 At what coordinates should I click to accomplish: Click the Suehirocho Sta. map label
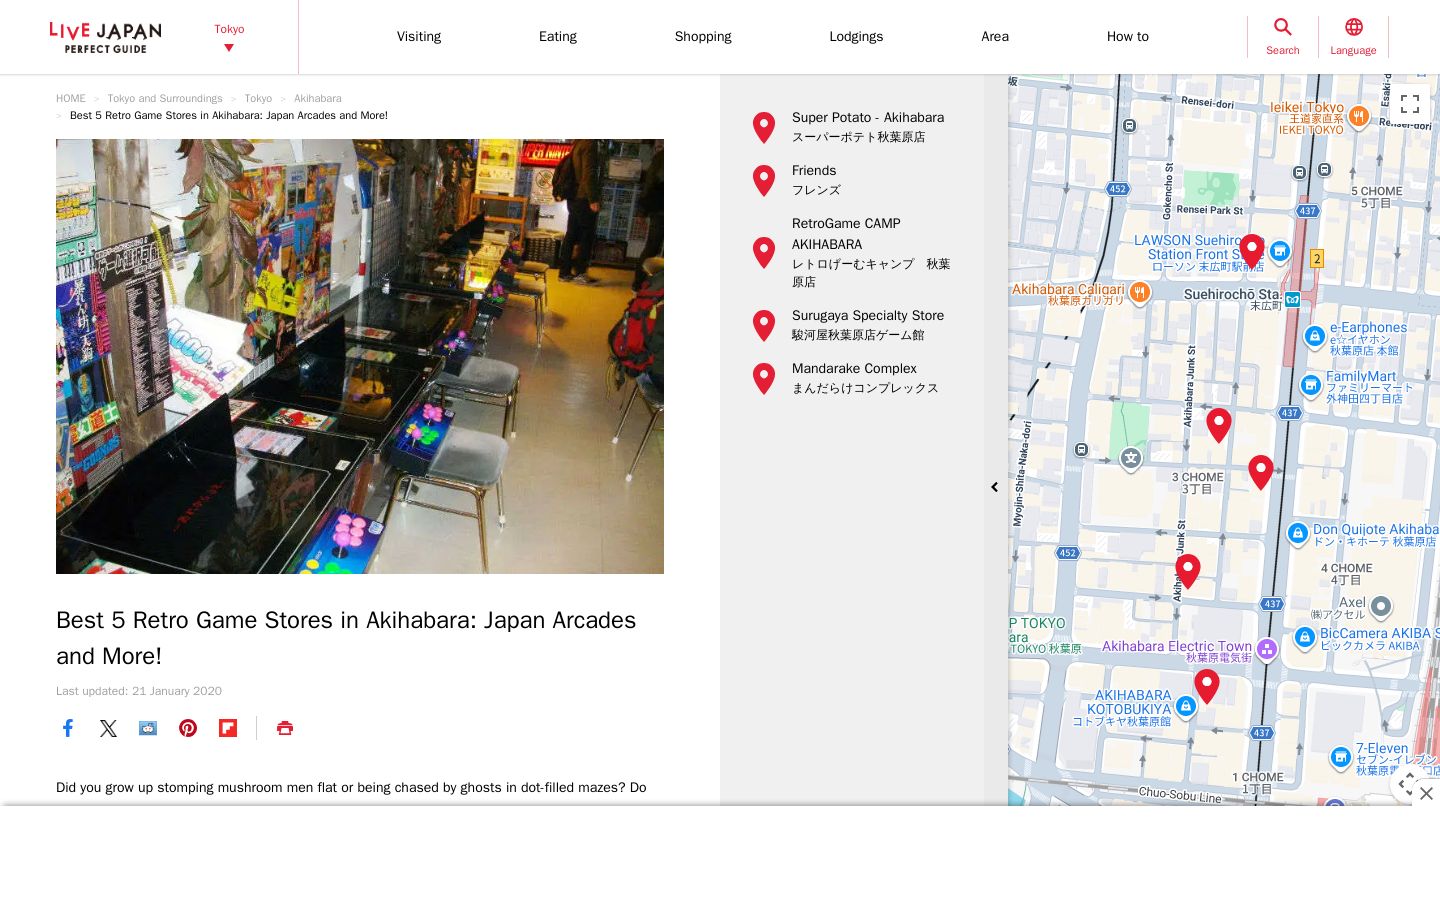(1232, 295)
